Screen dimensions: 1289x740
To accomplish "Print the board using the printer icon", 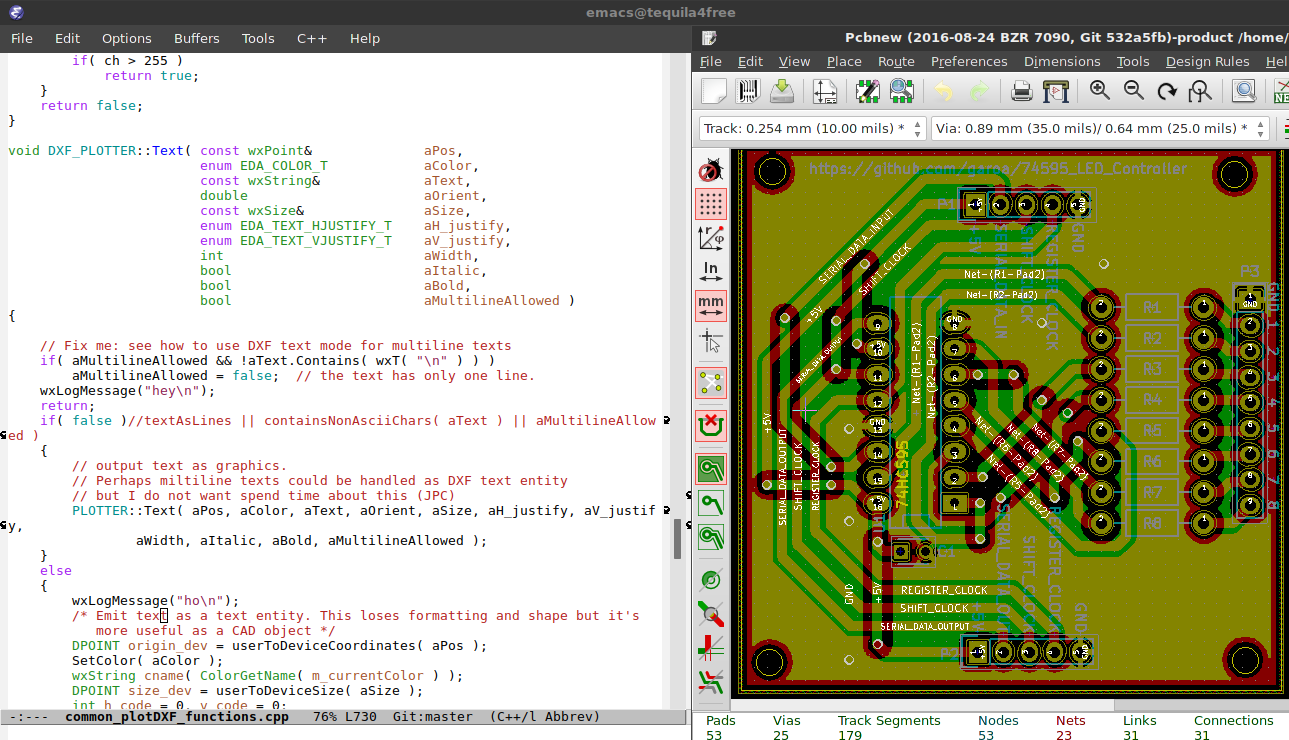I will 1021,92.
